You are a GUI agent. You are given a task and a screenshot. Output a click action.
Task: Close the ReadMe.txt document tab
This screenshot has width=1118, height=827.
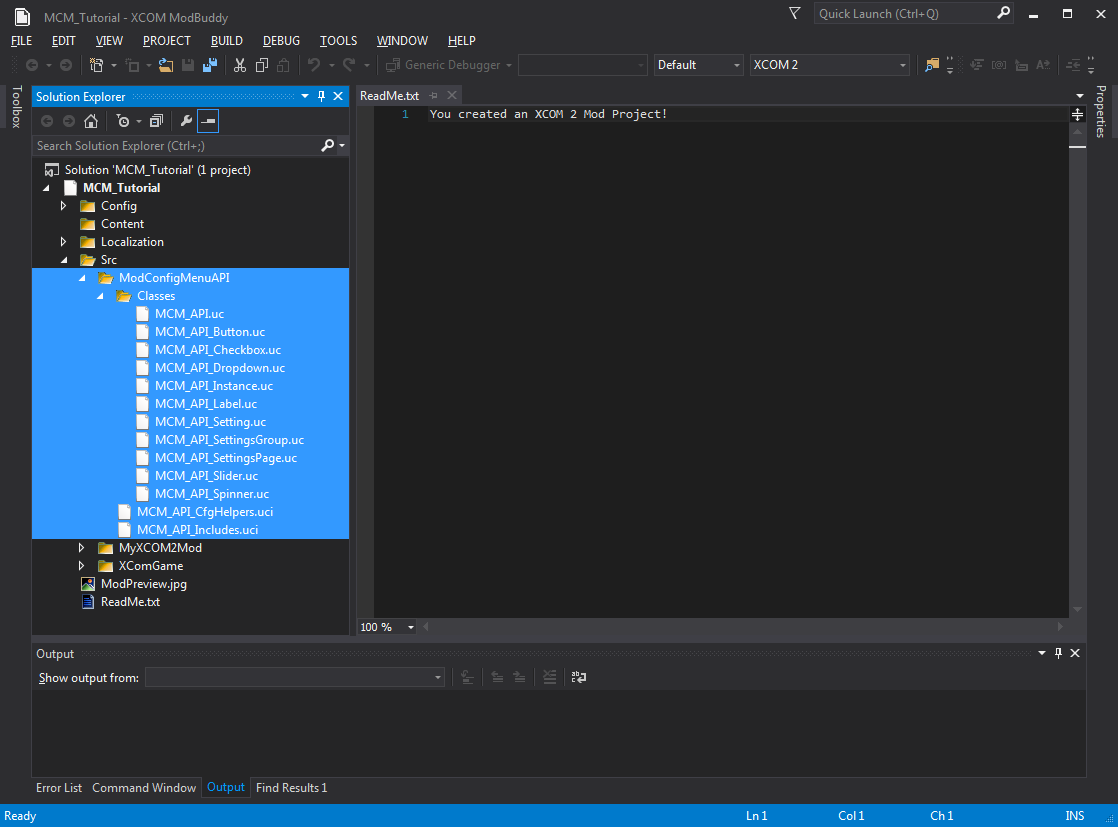point(451,96)
